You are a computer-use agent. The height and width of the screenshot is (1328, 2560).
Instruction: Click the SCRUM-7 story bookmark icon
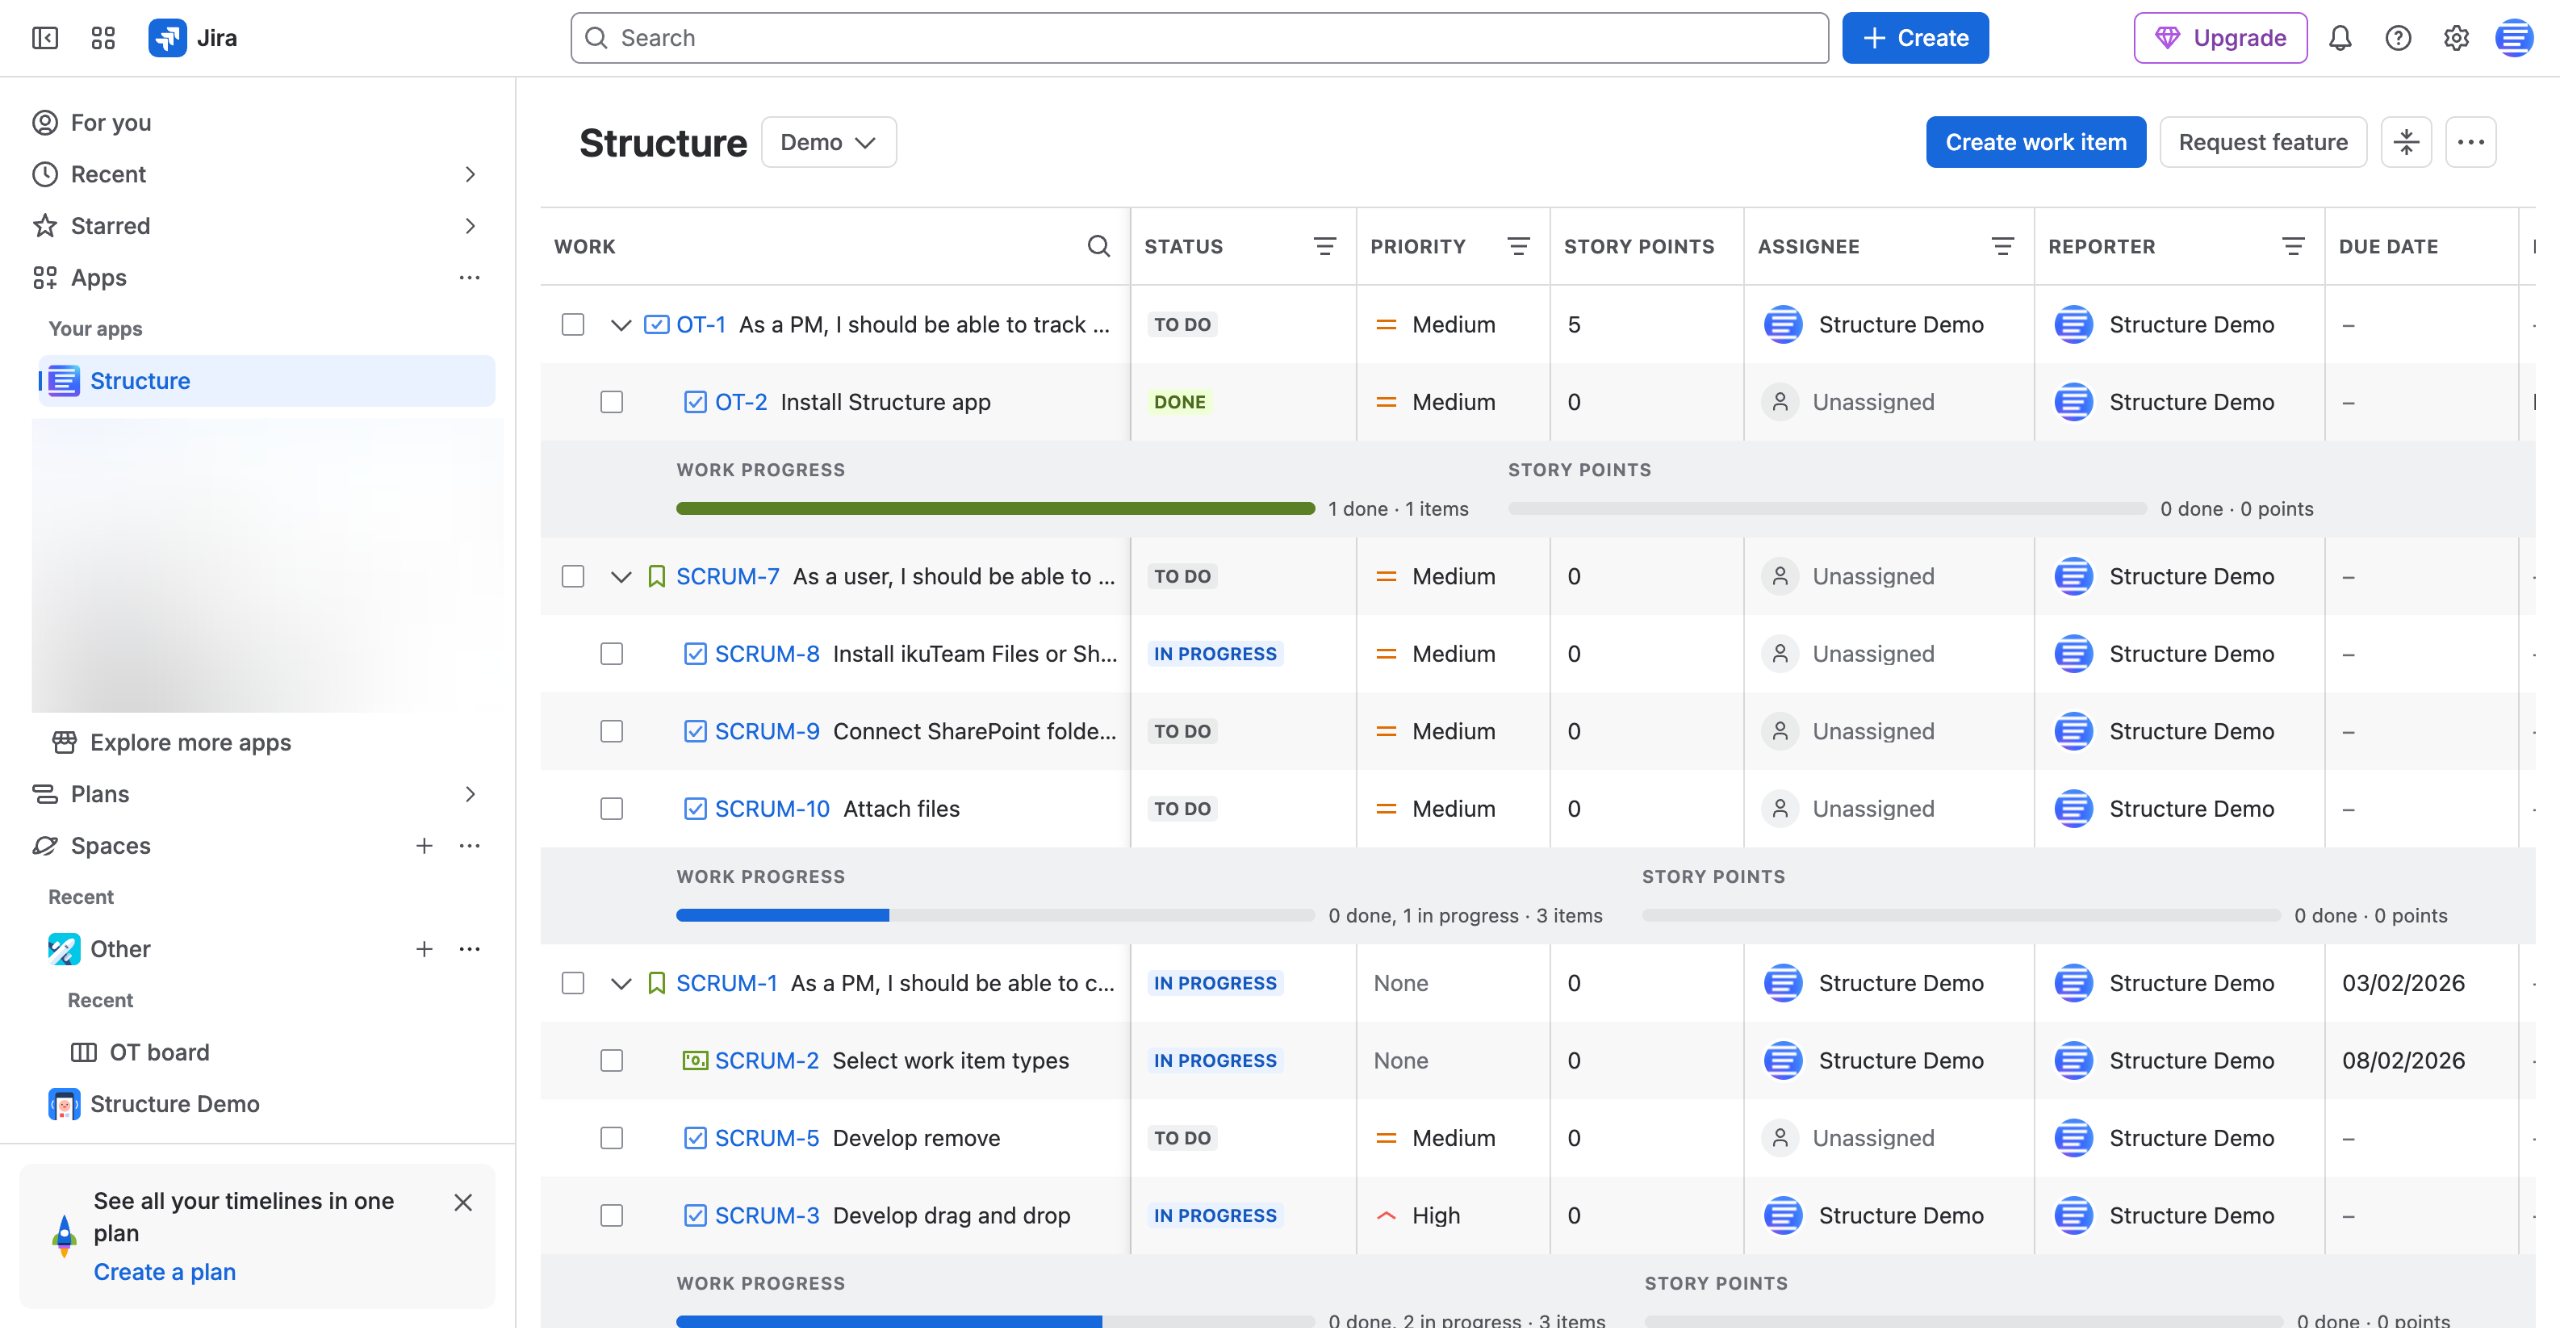pyautogui.click(x=657, y=577)
